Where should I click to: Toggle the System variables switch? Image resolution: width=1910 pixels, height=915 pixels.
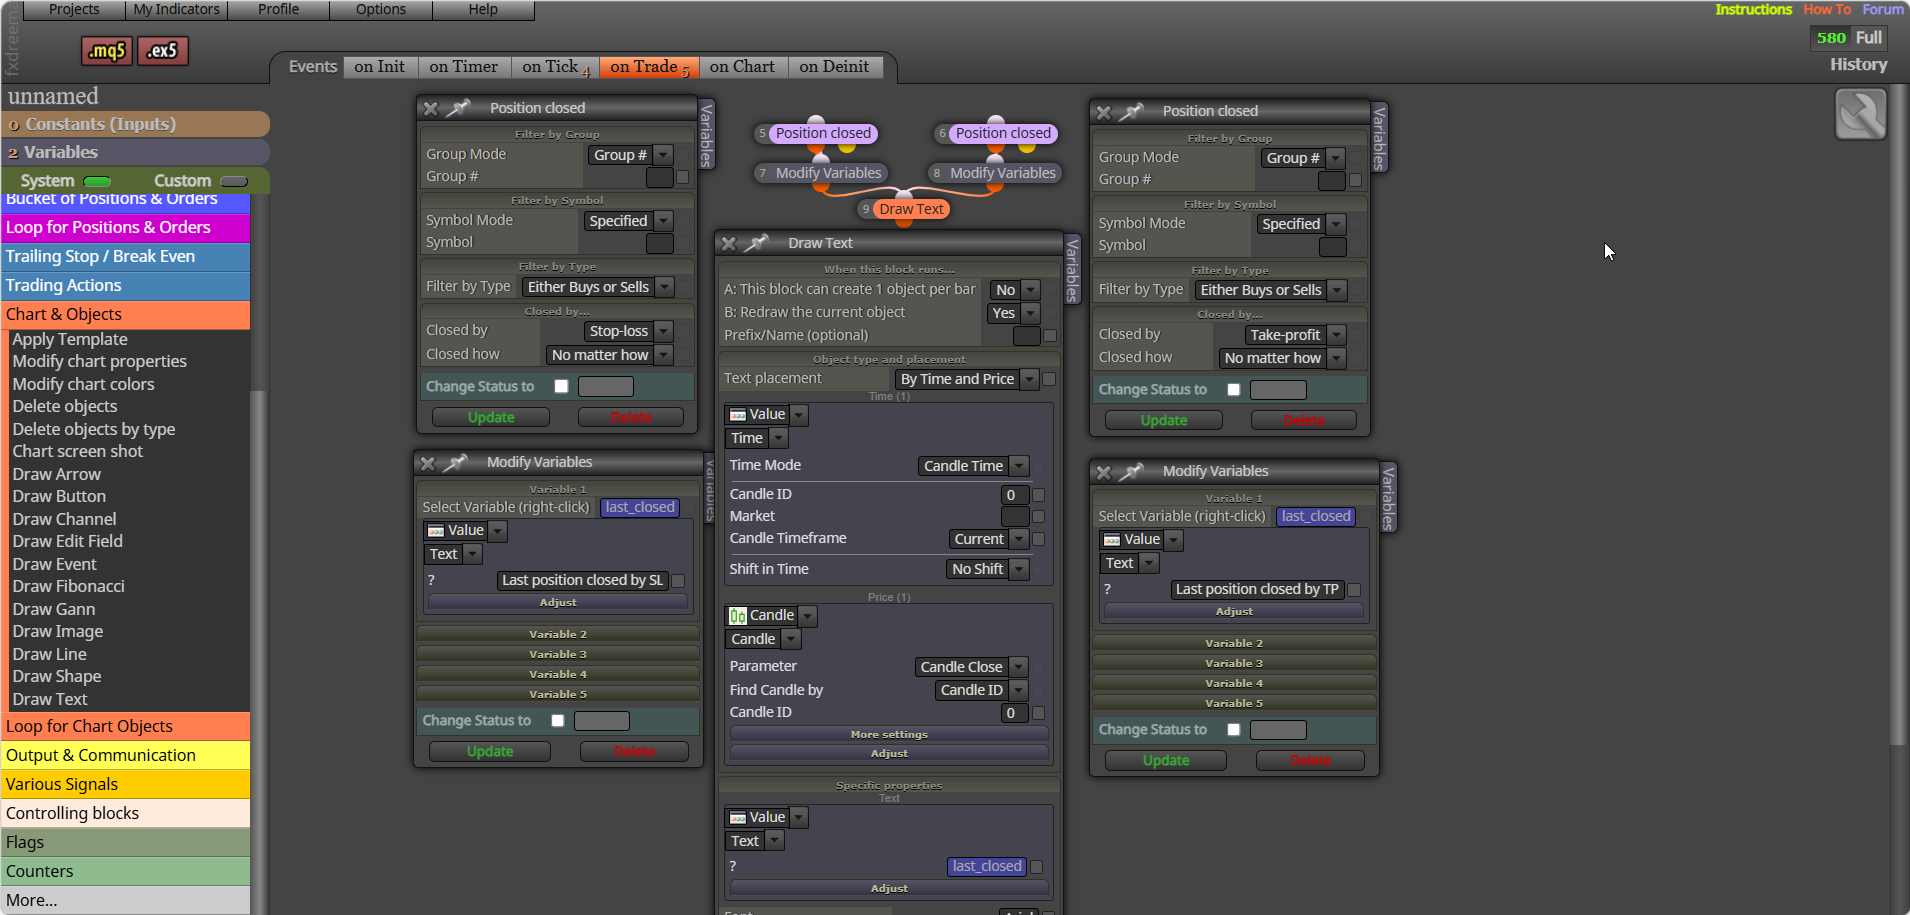click(97, 181)
